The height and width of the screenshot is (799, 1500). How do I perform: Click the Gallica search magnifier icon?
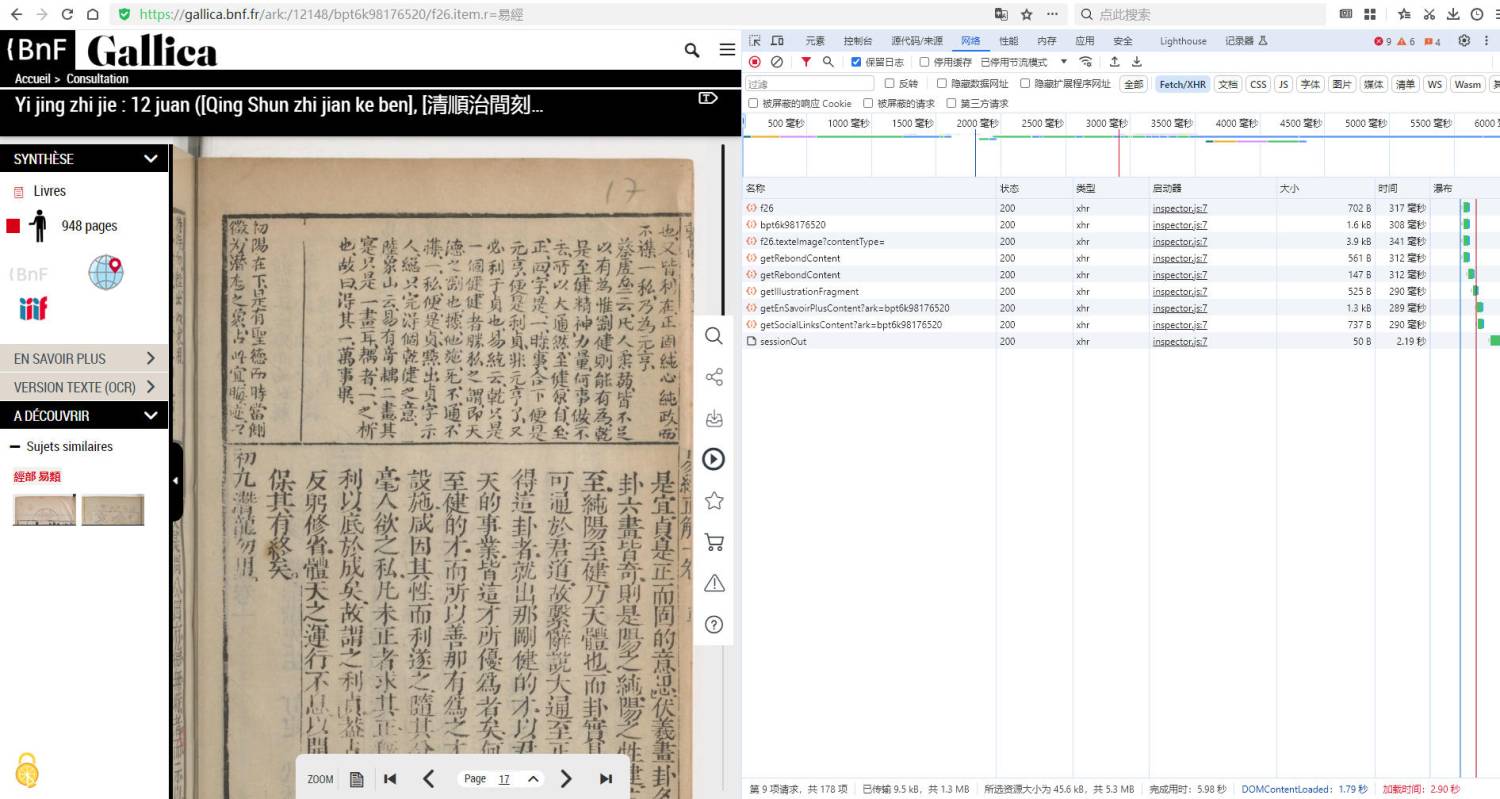click(692, 50)
